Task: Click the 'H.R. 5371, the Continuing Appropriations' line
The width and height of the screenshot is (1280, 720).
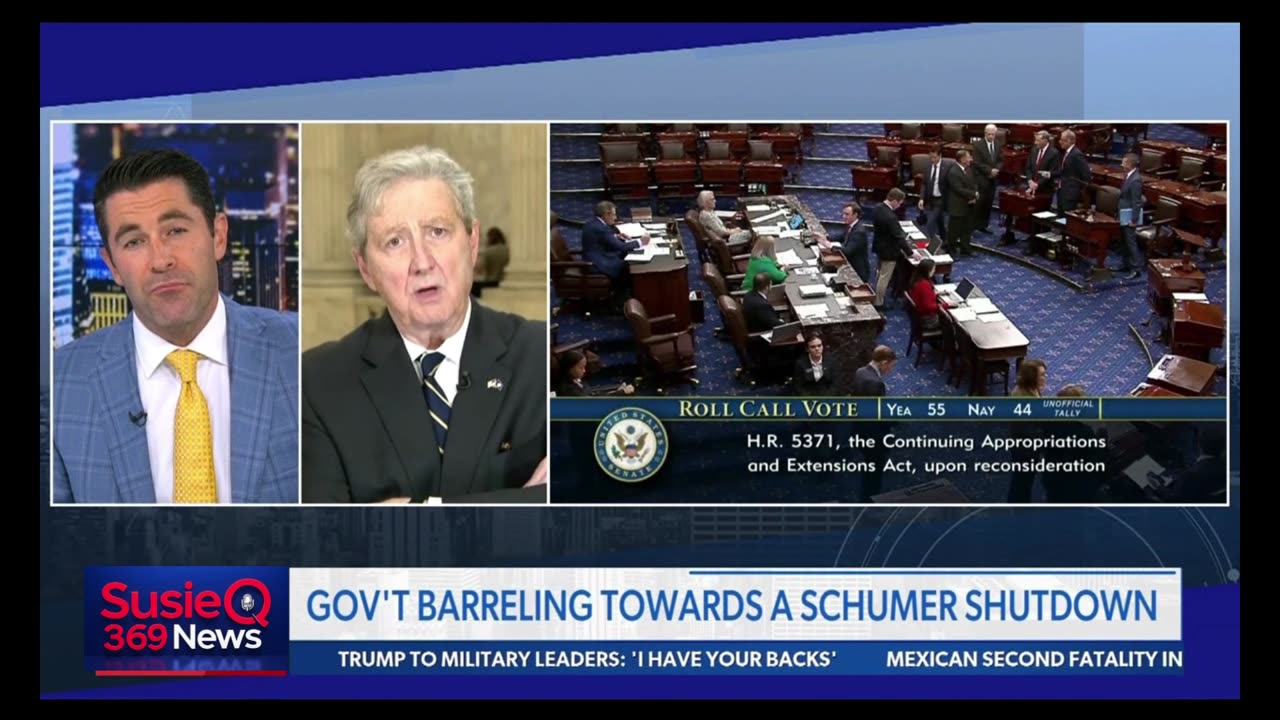Action: [x=926, y=440]
